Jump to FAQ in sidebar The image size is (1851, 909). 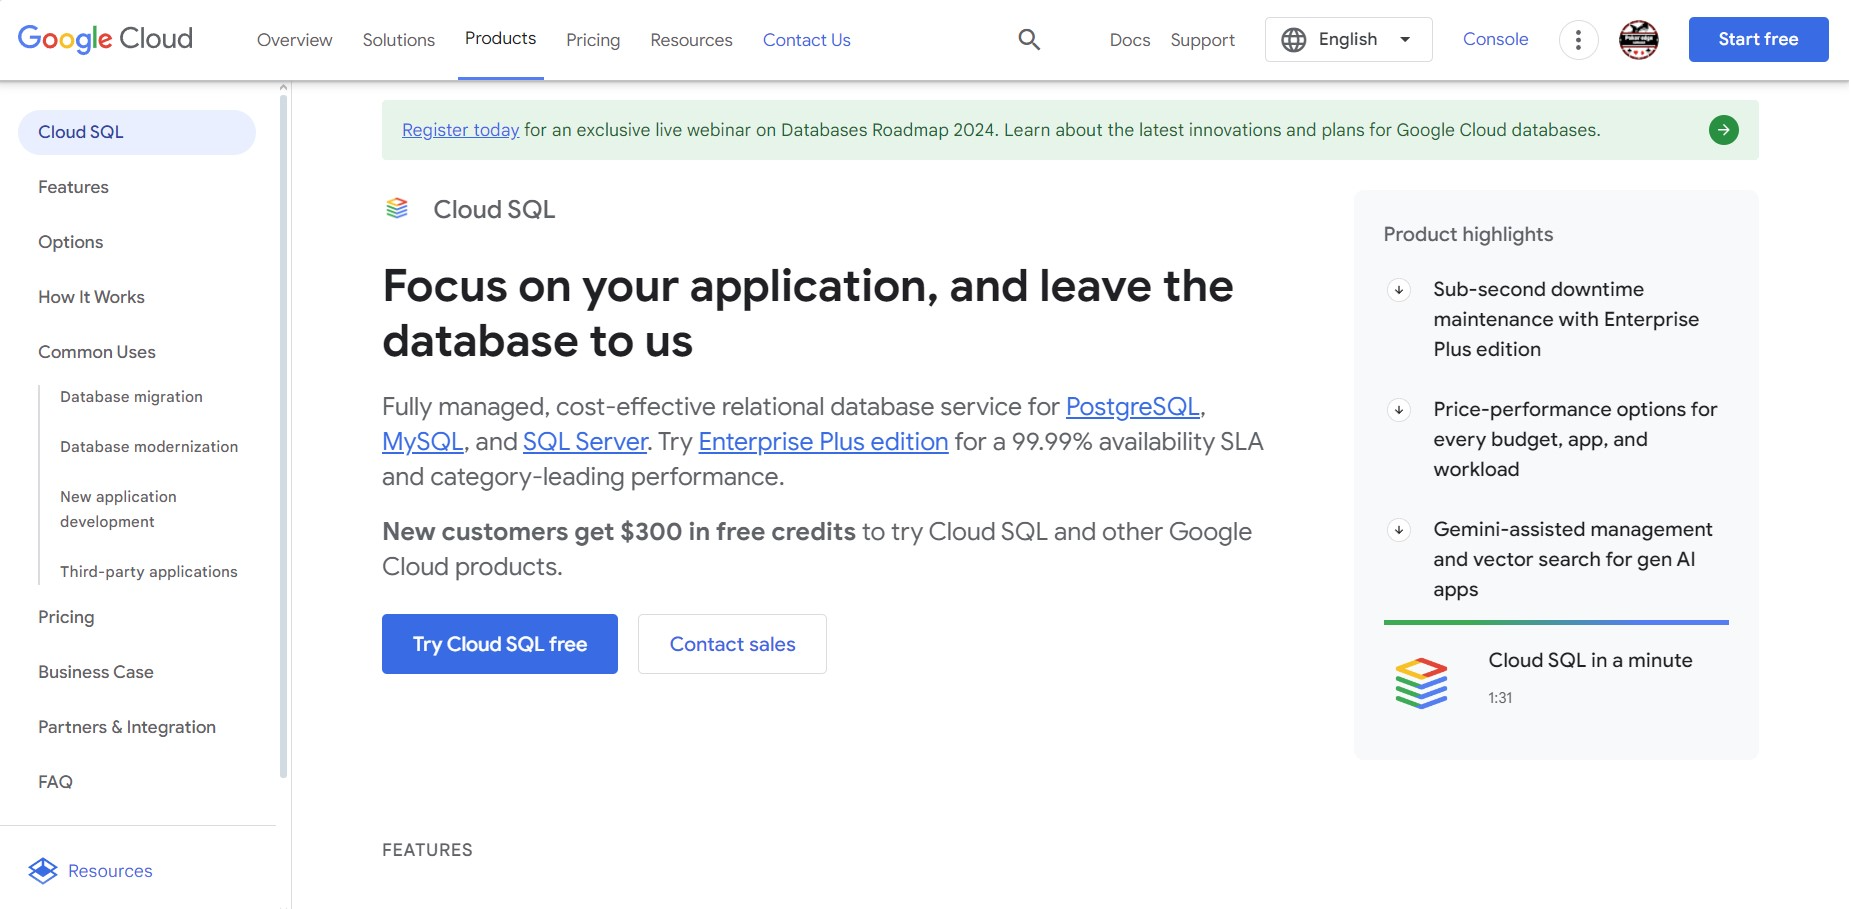pos(55,782)
